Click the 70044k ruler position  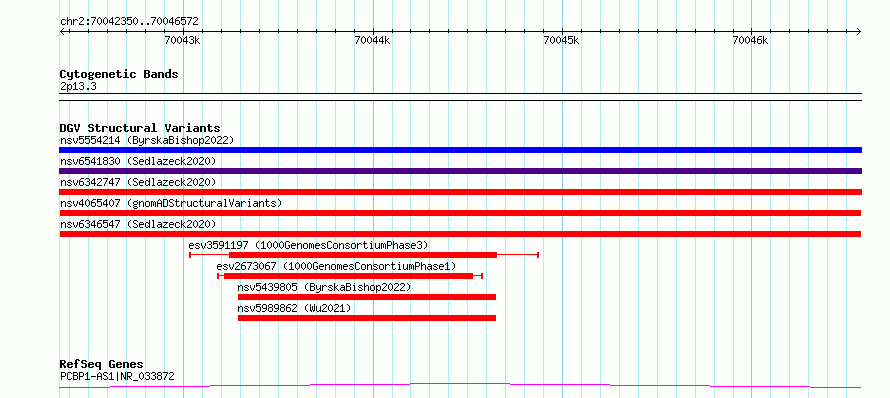click(372, 40)
